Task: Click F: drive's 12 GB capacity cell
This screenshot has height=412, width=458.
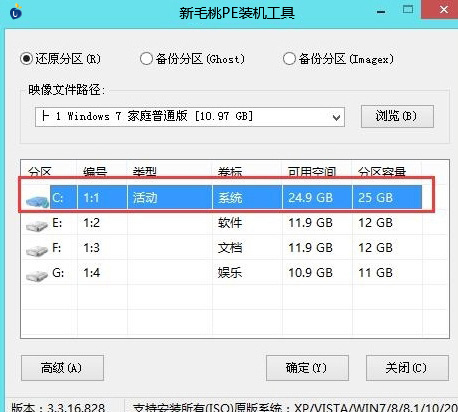Action: pos(375,248)
